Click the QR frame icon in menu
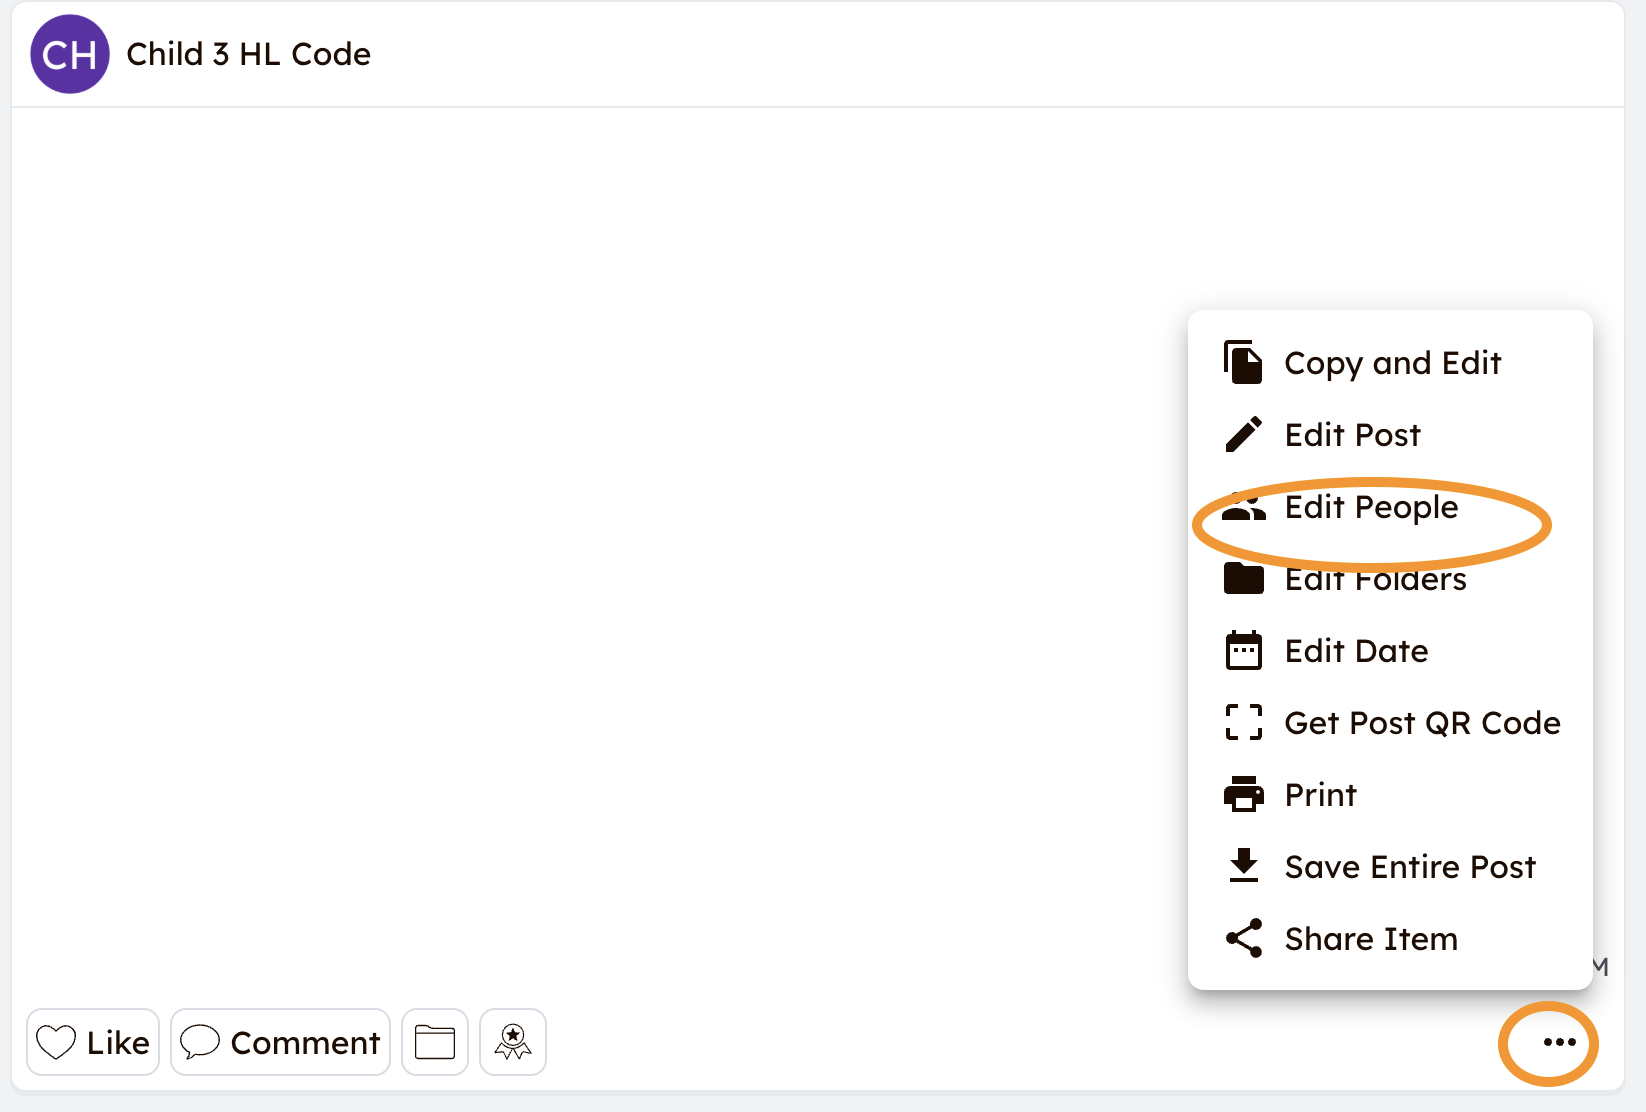 tap(1243, 722)
